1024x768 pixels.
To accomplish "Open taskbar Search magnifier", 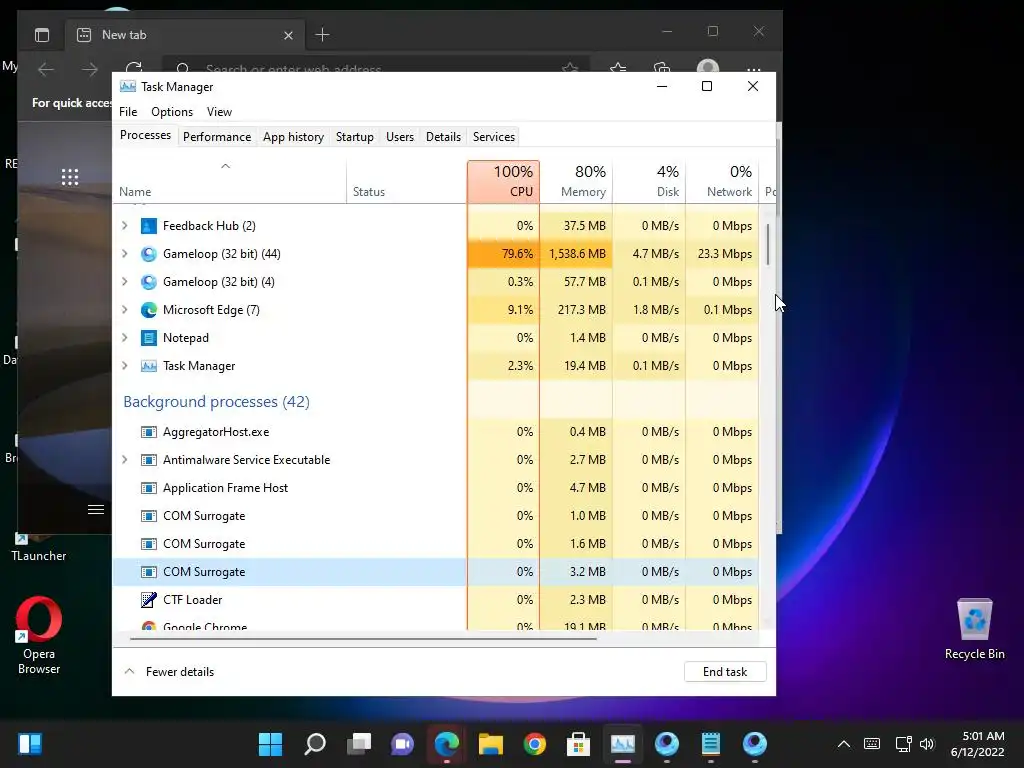I will tap(315, 744).
